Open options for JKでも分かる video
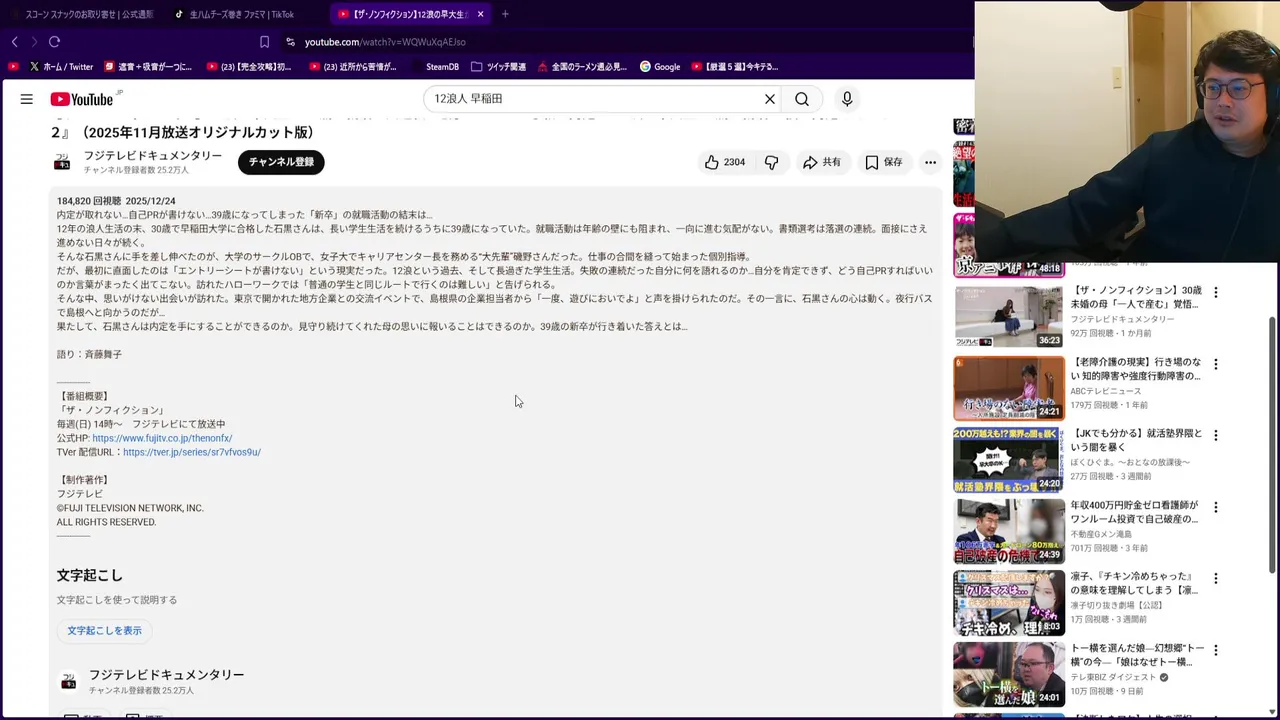Screen dimensions: 1280x720 [1216, 435]
